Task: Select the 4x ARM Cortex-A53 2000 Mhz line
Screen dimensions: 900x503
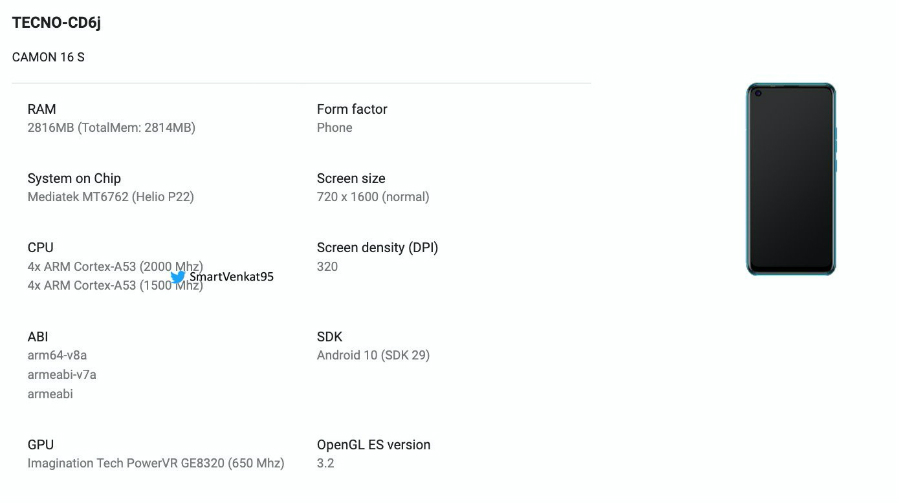Action: coord(115,266)
